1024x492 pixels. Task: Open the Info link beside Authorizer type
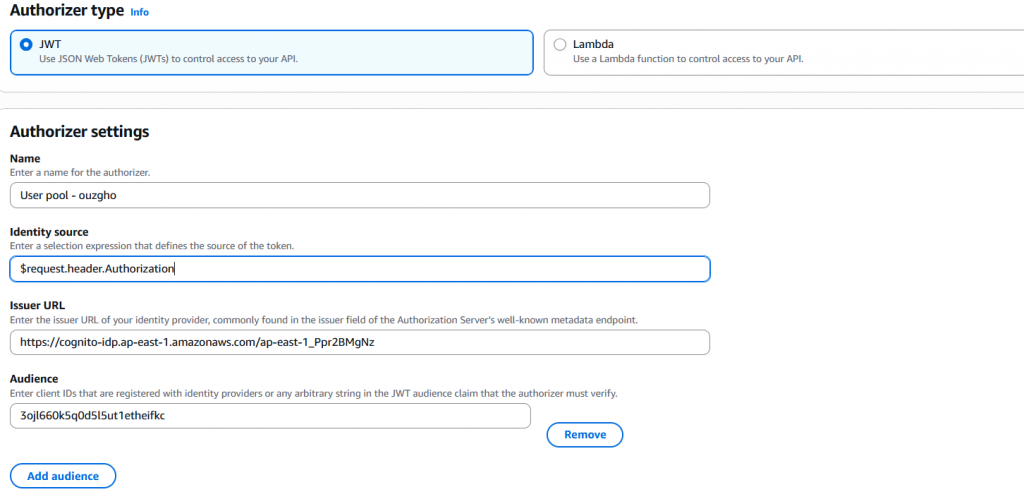[140, 12]
